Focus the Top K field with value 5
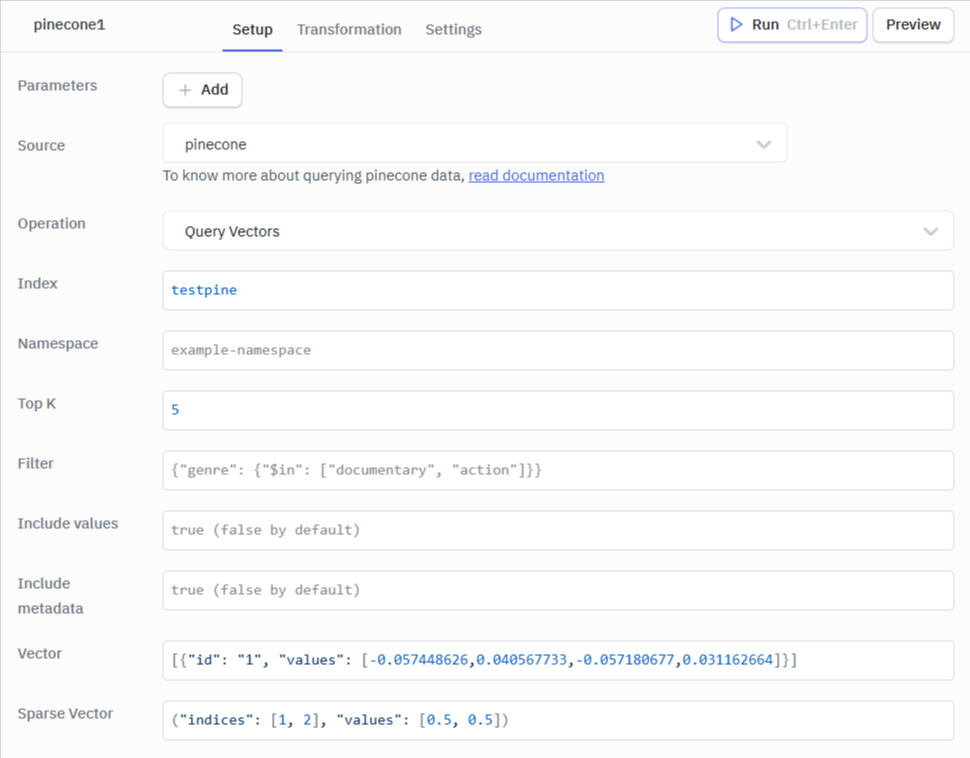The image size is (970, 758). coord(558,410)
